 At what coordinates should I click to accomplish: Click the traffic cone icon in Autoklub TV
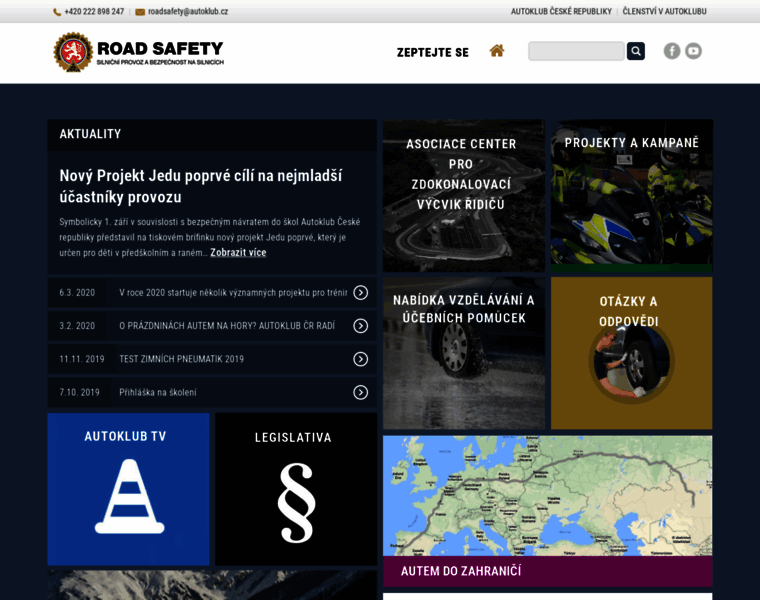[x=129, y=496]
